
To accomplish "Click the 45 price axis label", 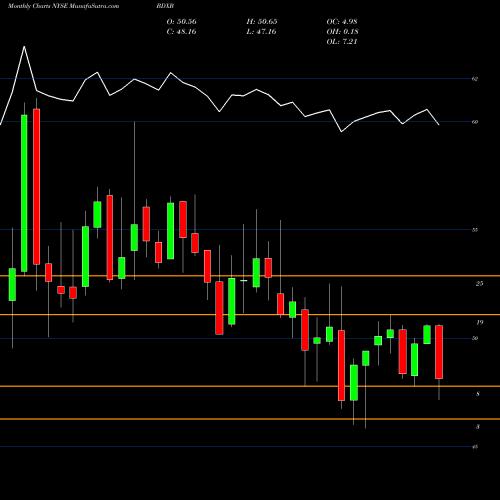I will [x=475, y=447].
